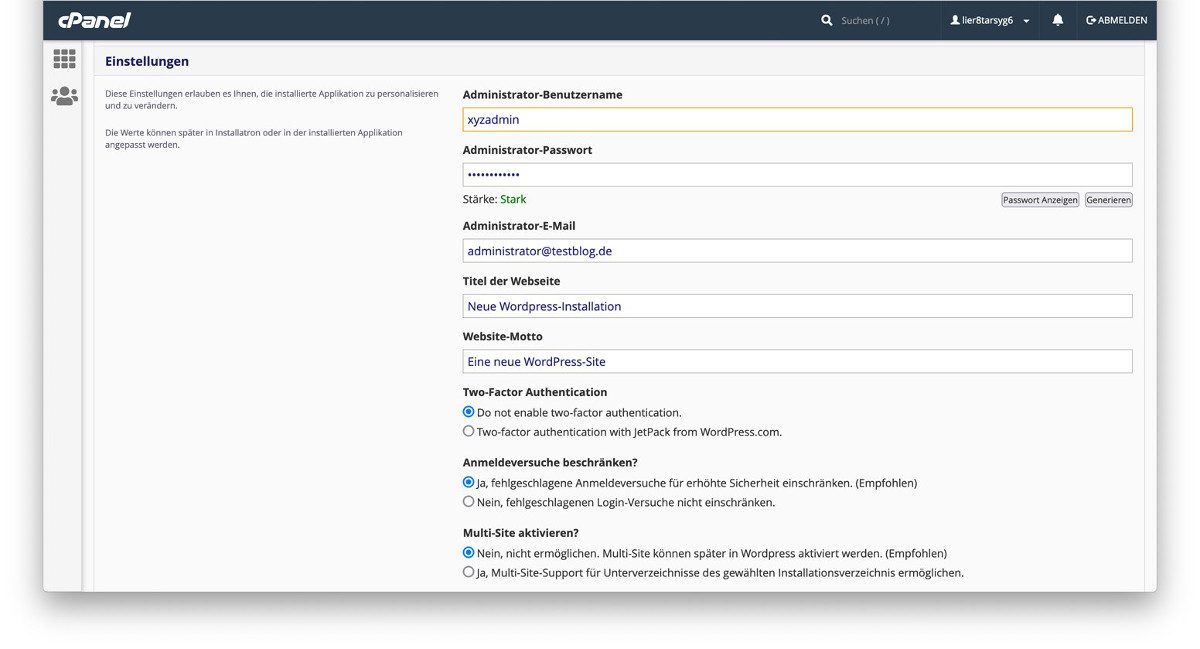Click the Administrator-Benutzername field
This screenshot has width=1200, height=649.
(797, 119)
